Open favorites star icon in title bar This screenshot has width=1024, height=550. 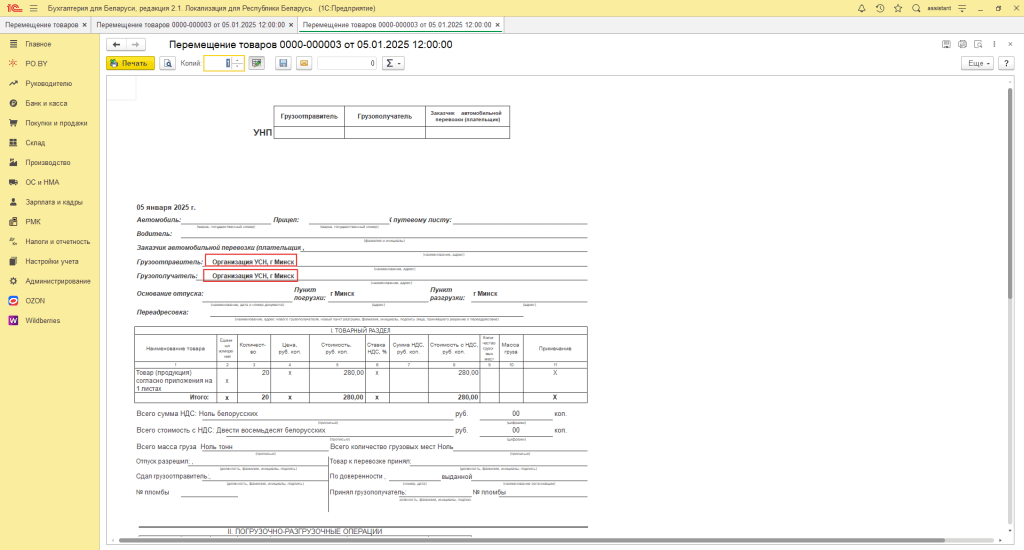898,8
